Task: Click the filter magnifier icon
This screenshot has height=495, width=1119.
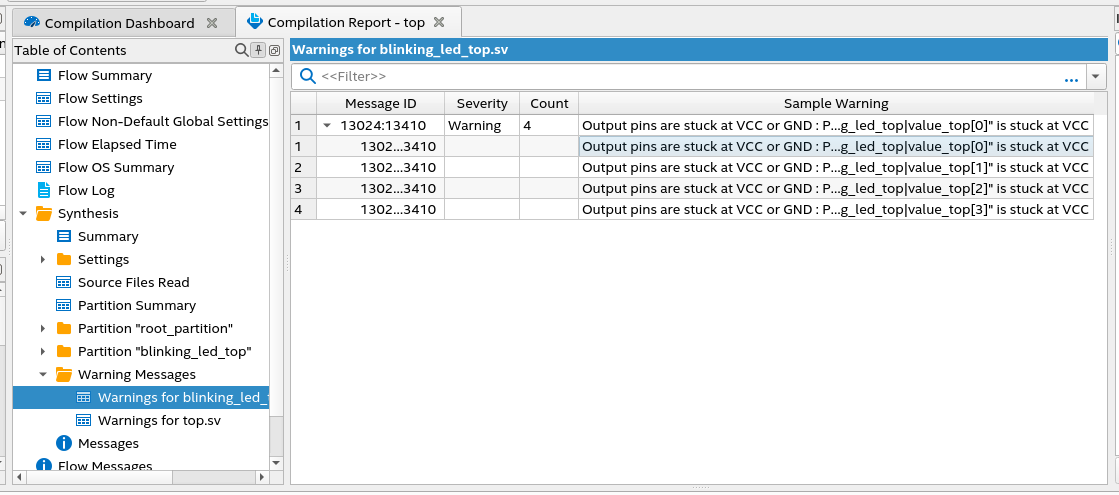Action: pyautogui.click(x=308, y=76)
